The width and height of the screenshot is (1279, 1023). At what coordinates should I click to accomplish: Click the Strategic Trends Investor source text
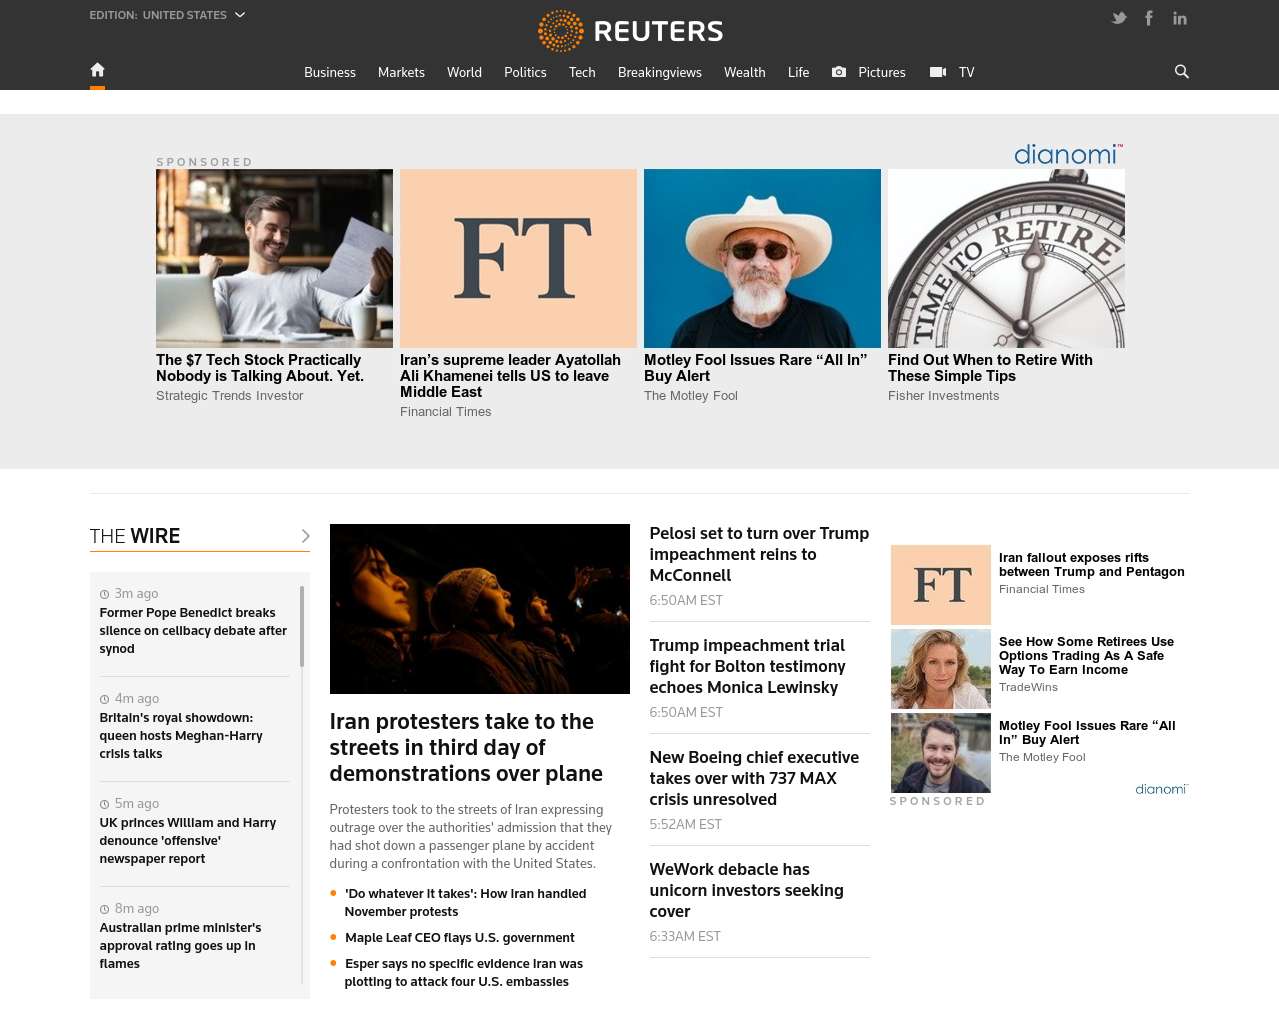pyautogui.click(x=229, y=396)
